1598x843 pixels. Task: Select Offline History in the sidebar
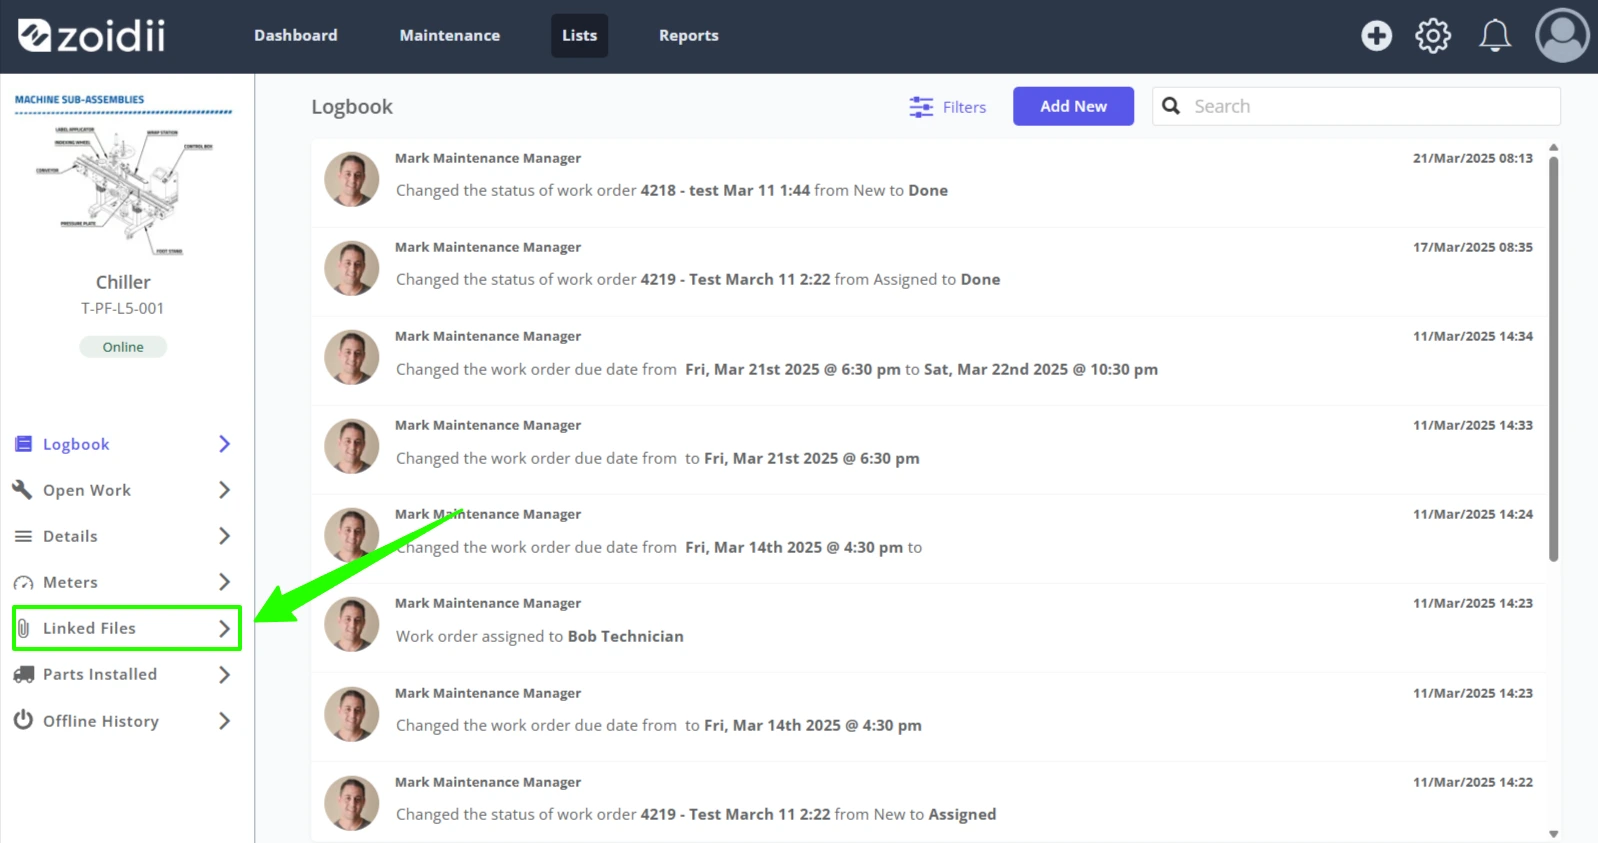[101, 721]
